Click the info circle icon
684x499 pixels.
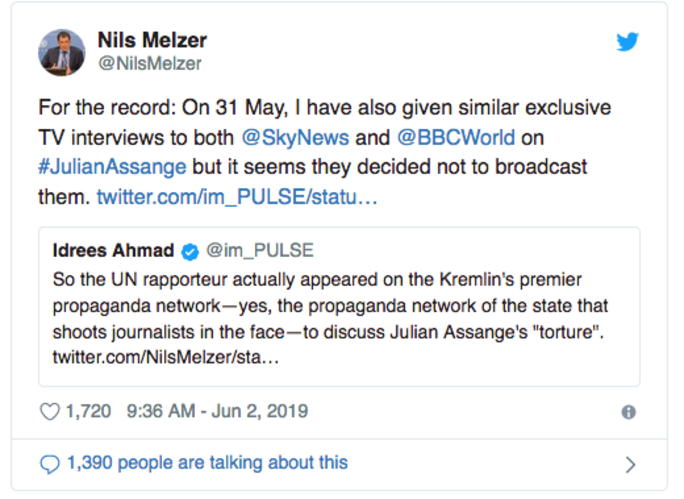(629, 412)
